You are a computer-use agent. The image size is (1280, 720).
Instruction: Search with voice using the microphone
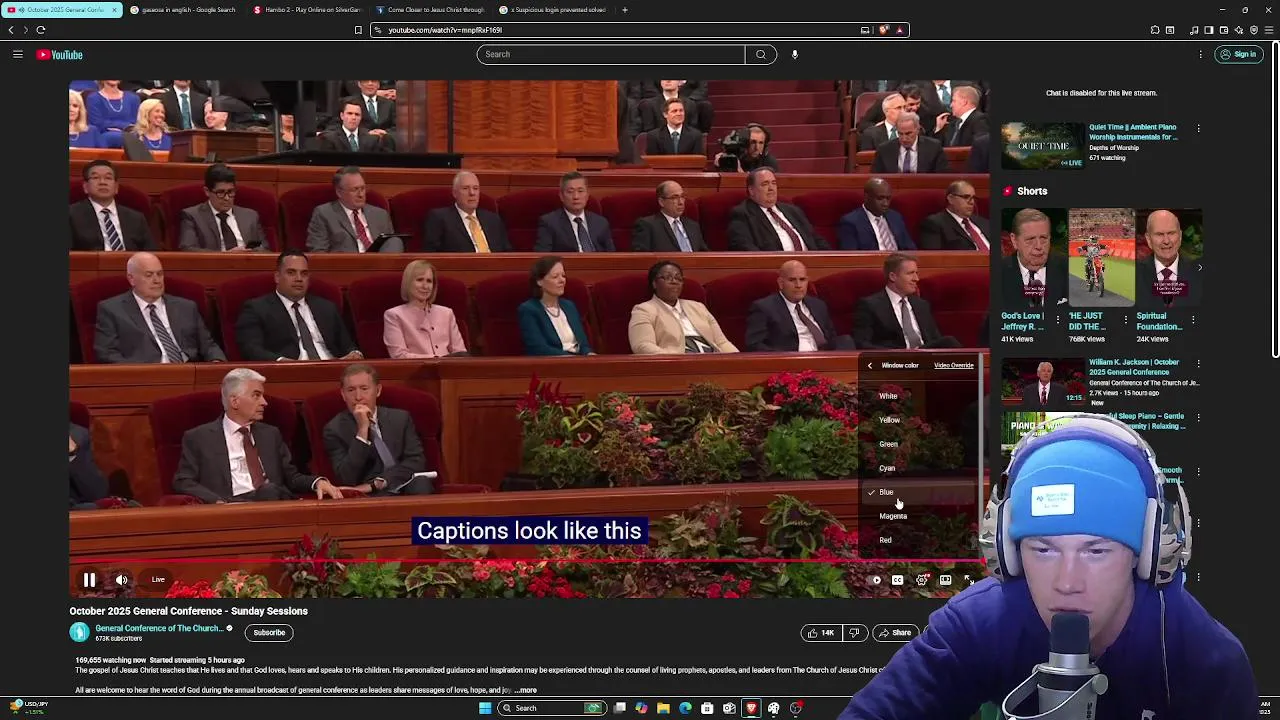click(795, 54)
